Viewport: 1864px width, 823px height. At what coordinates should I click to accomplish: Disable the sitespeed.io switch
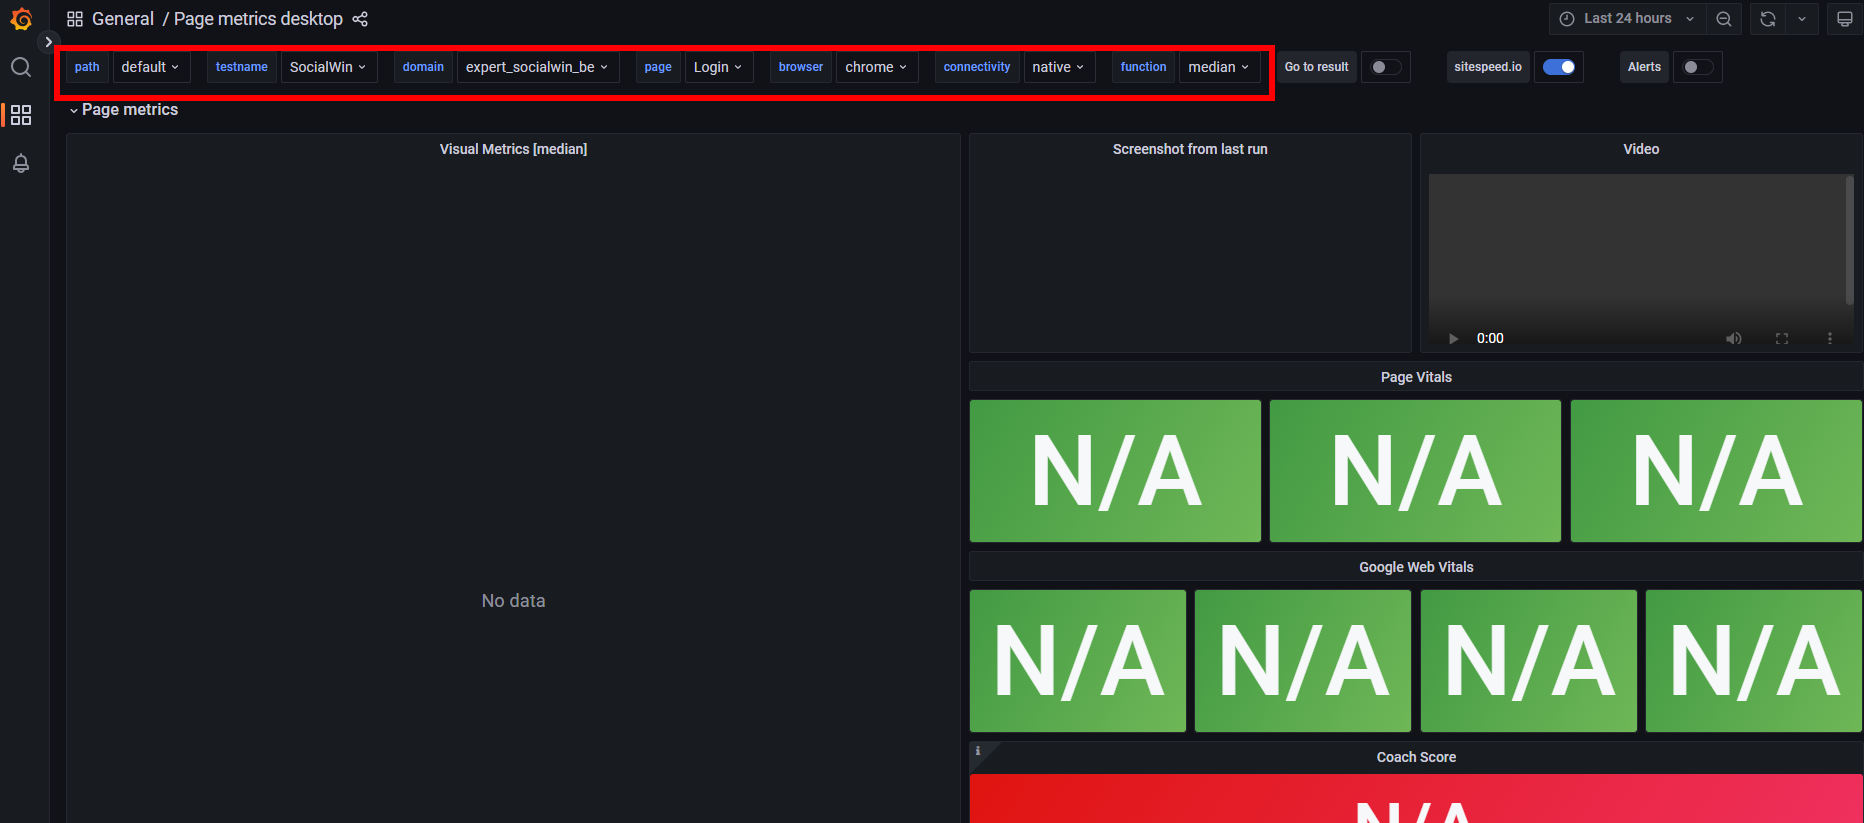(1559, 67)
